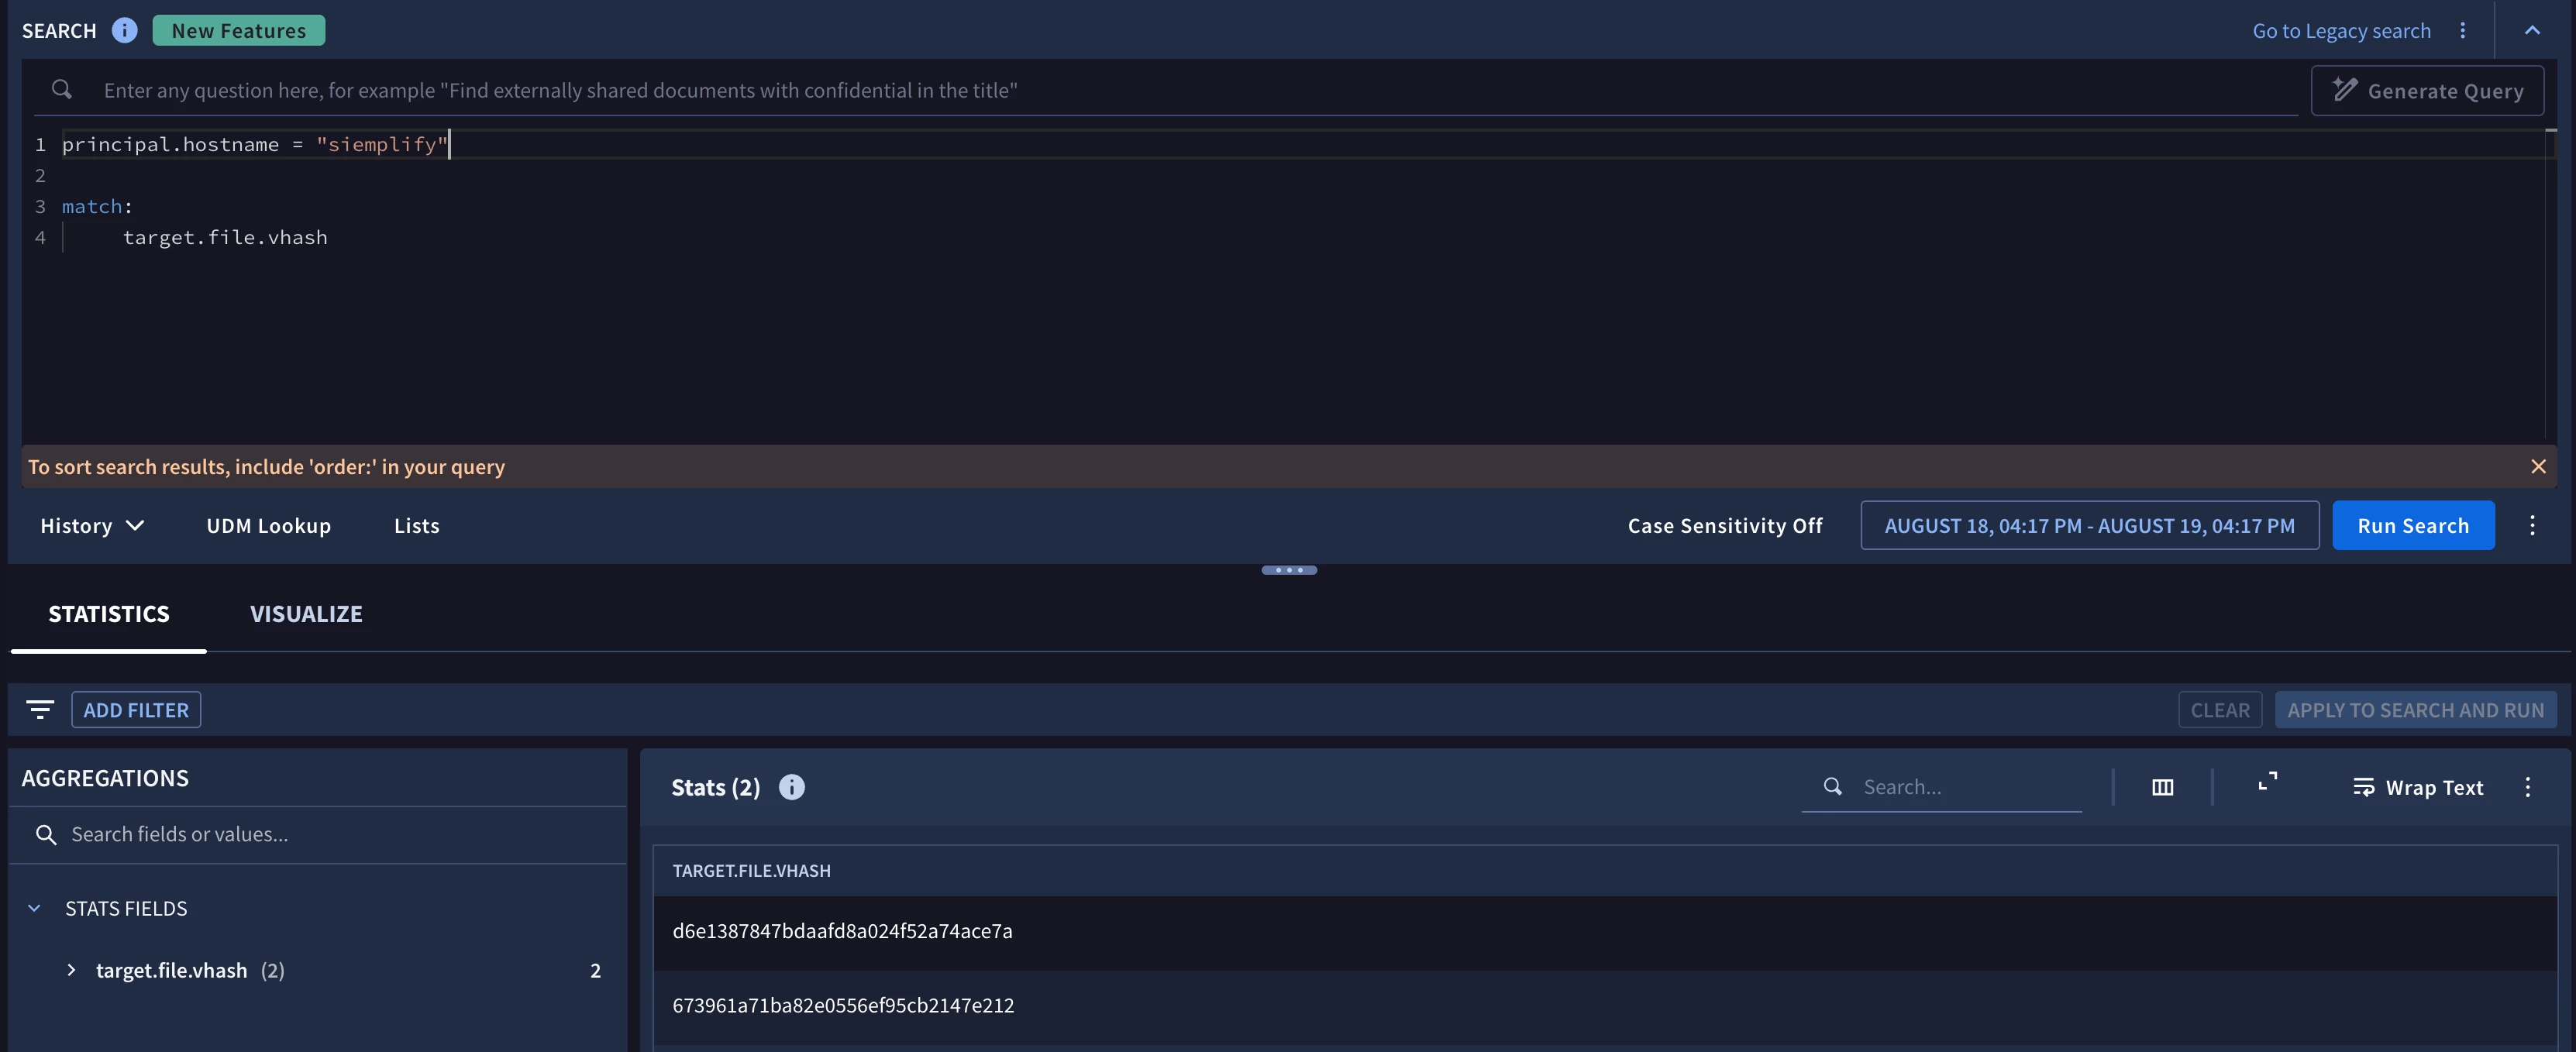Image resolution: width=2576 pixels, height=1052 pixels.
Task: Click Generate Query button
Action: 2427,90
